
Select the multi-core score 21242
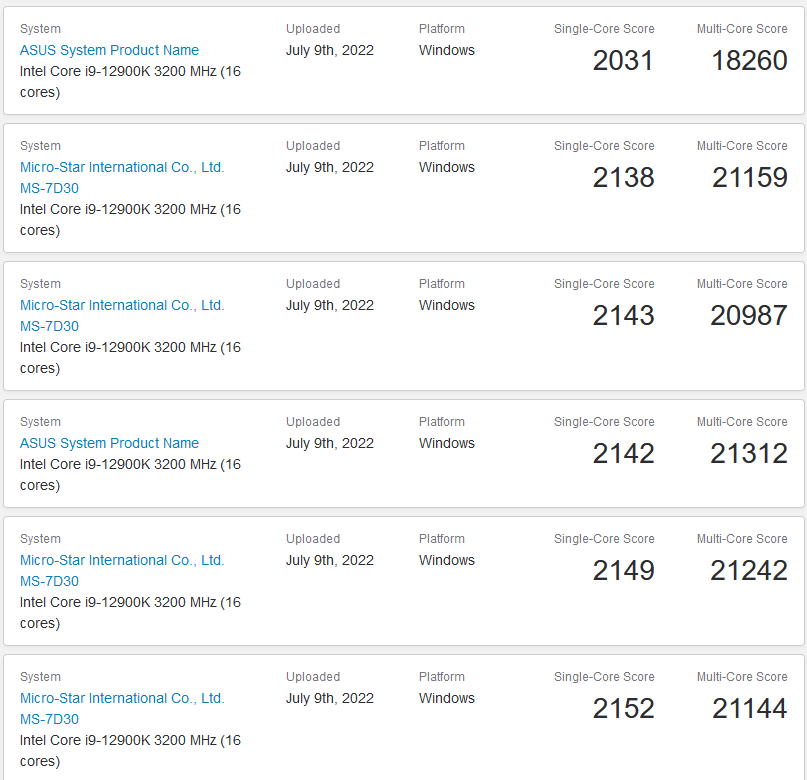coord(749,571)
